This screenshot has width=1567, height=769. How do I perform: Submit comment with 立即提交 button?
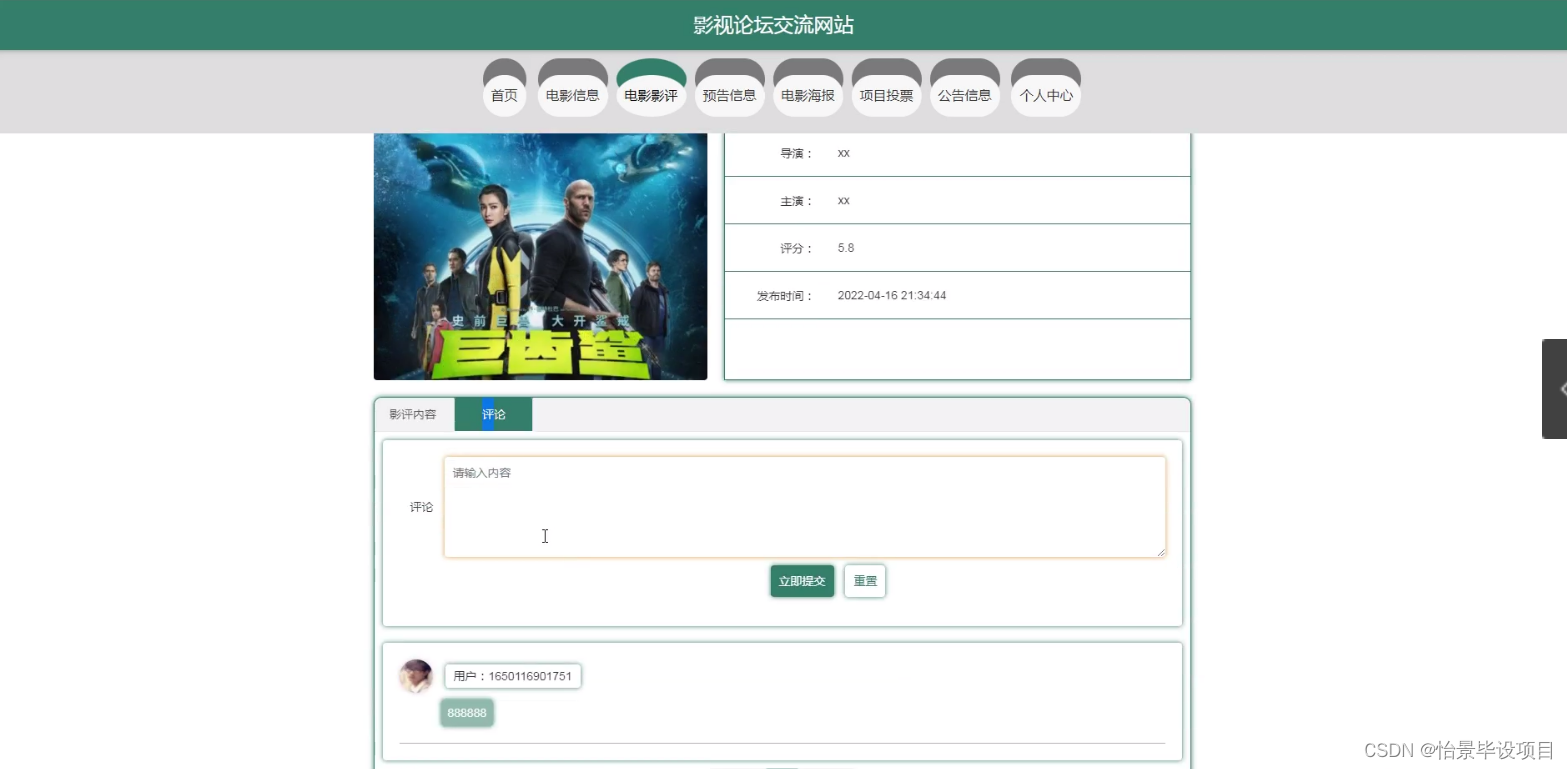pos(802,581)
